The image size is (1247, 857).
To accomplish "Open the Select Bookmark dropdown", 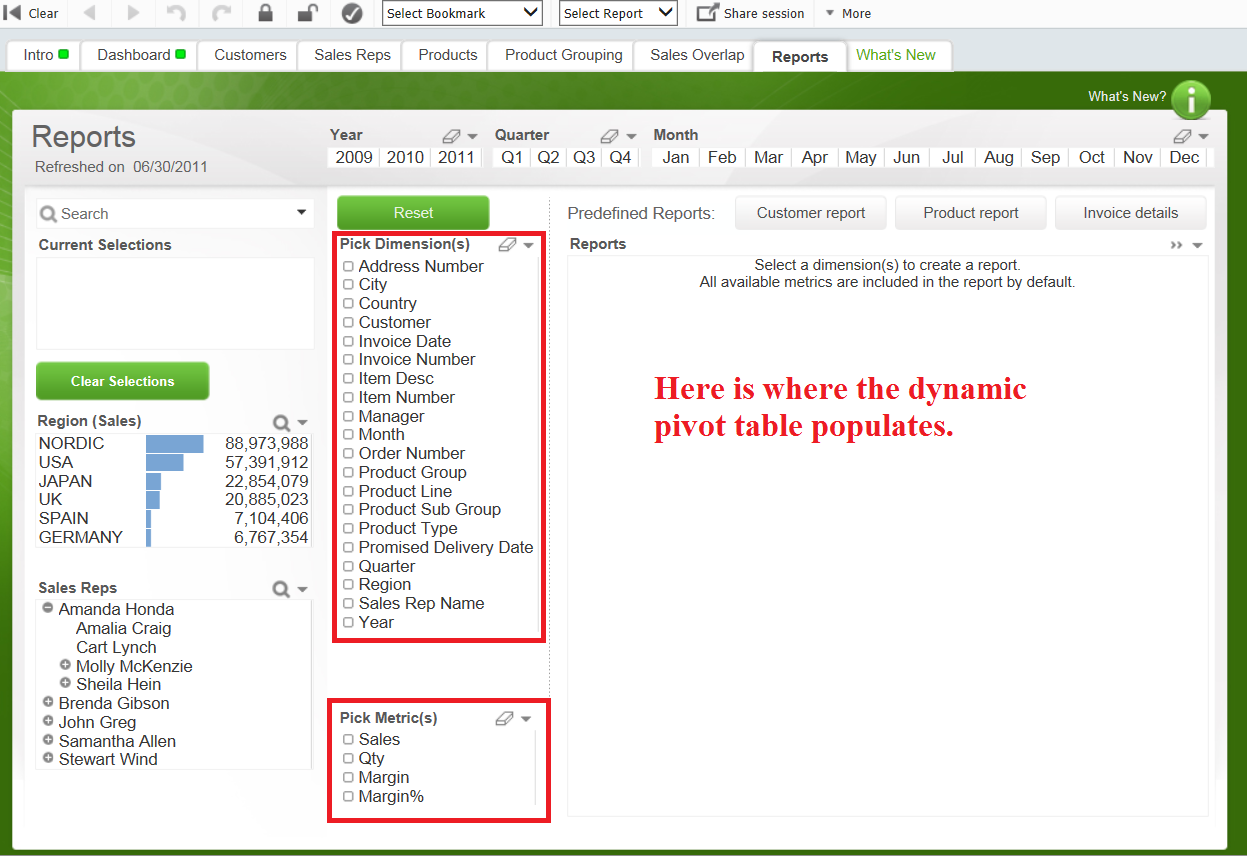I will tap(462, 13).
